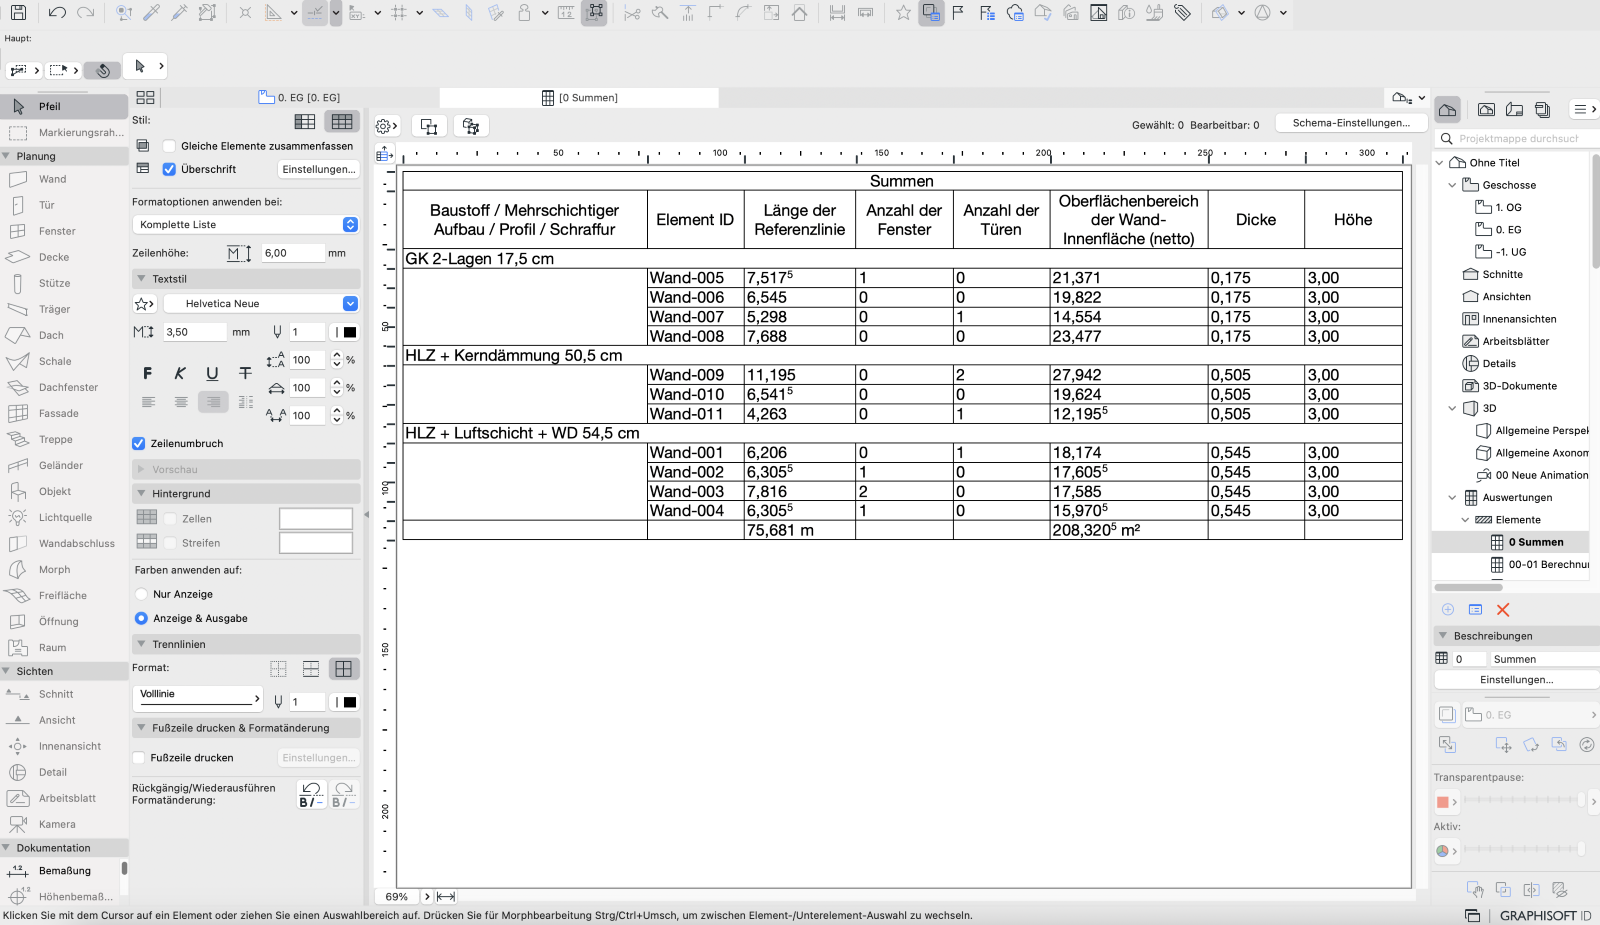Image resolution: width=1600 pixels, height=925 pixels.
Task: Click the 69% zoom value field
Action: (x=397, y=896)
